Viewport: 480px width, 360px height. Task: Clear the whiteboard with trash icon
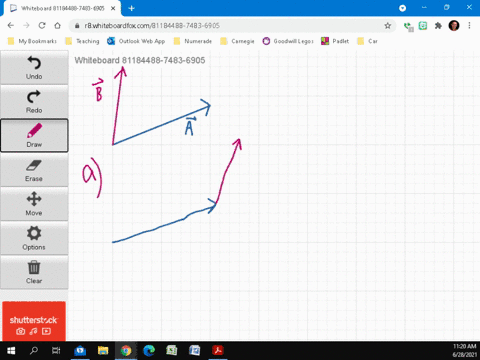click(34, 272)
